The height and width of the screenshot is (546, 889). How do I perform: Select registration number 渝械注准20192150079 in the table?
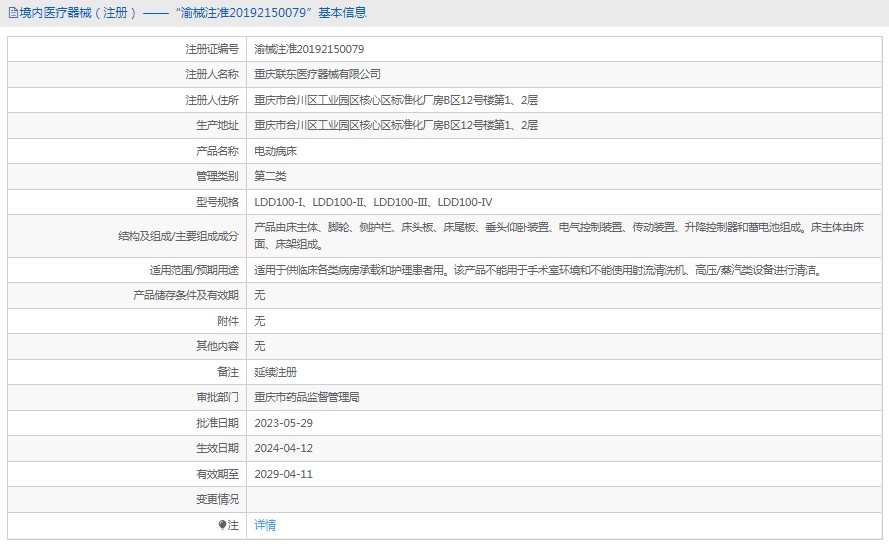[309, 49]
